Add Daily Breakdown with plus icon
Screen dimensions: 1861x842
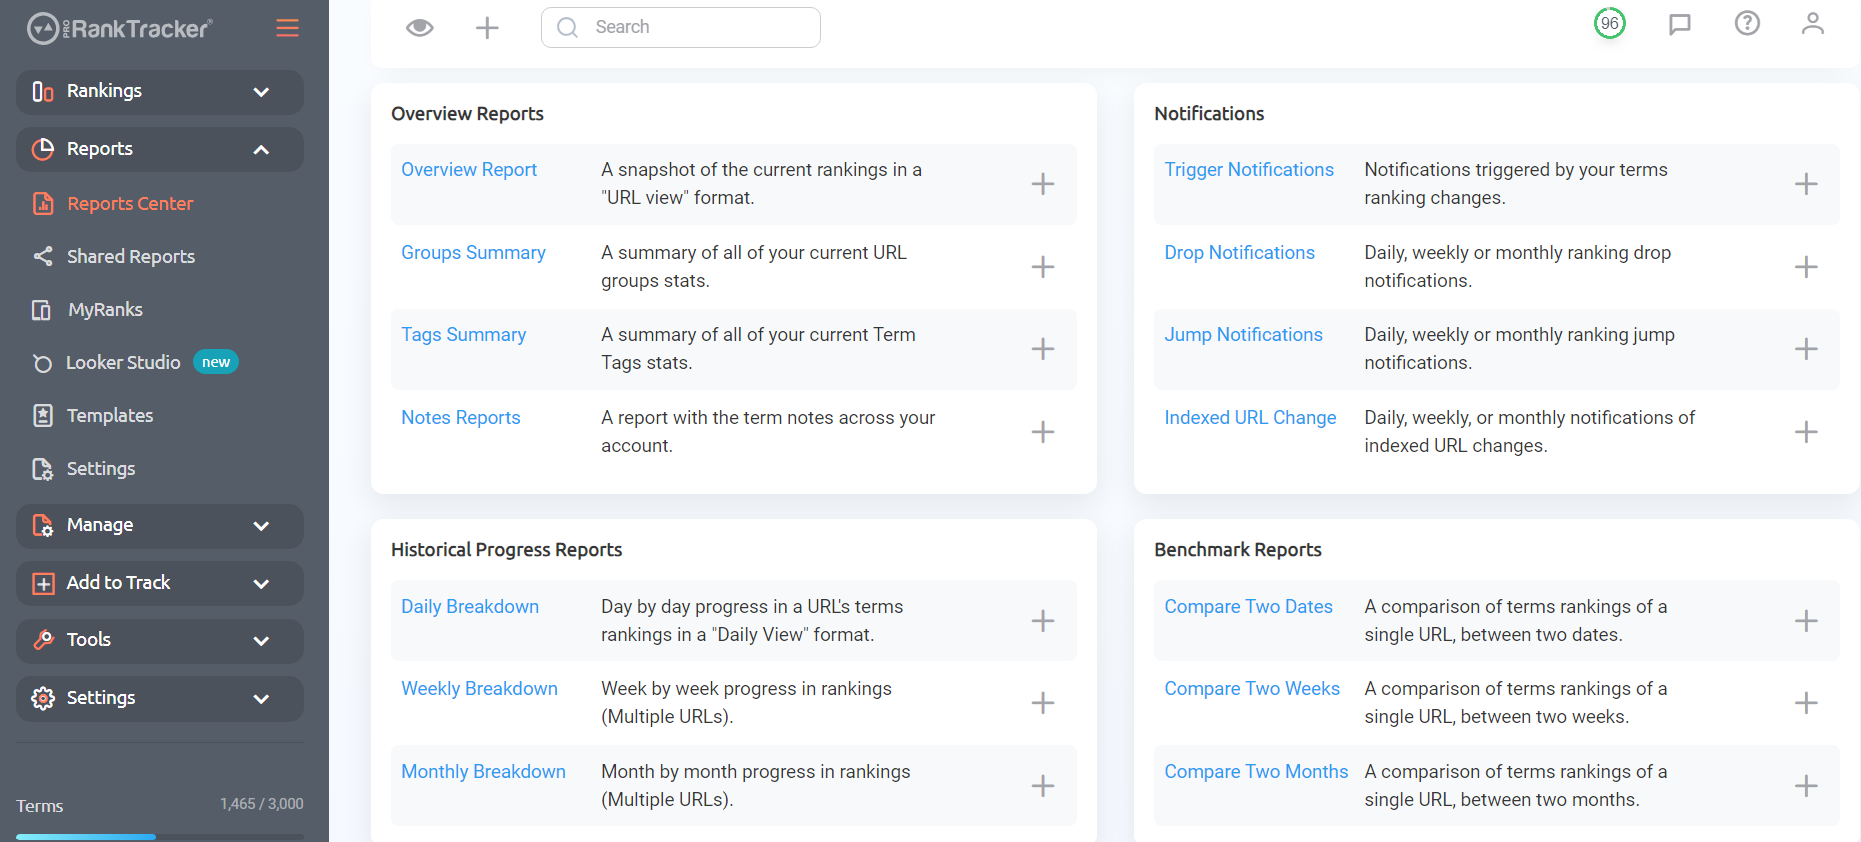point(1043,621)
